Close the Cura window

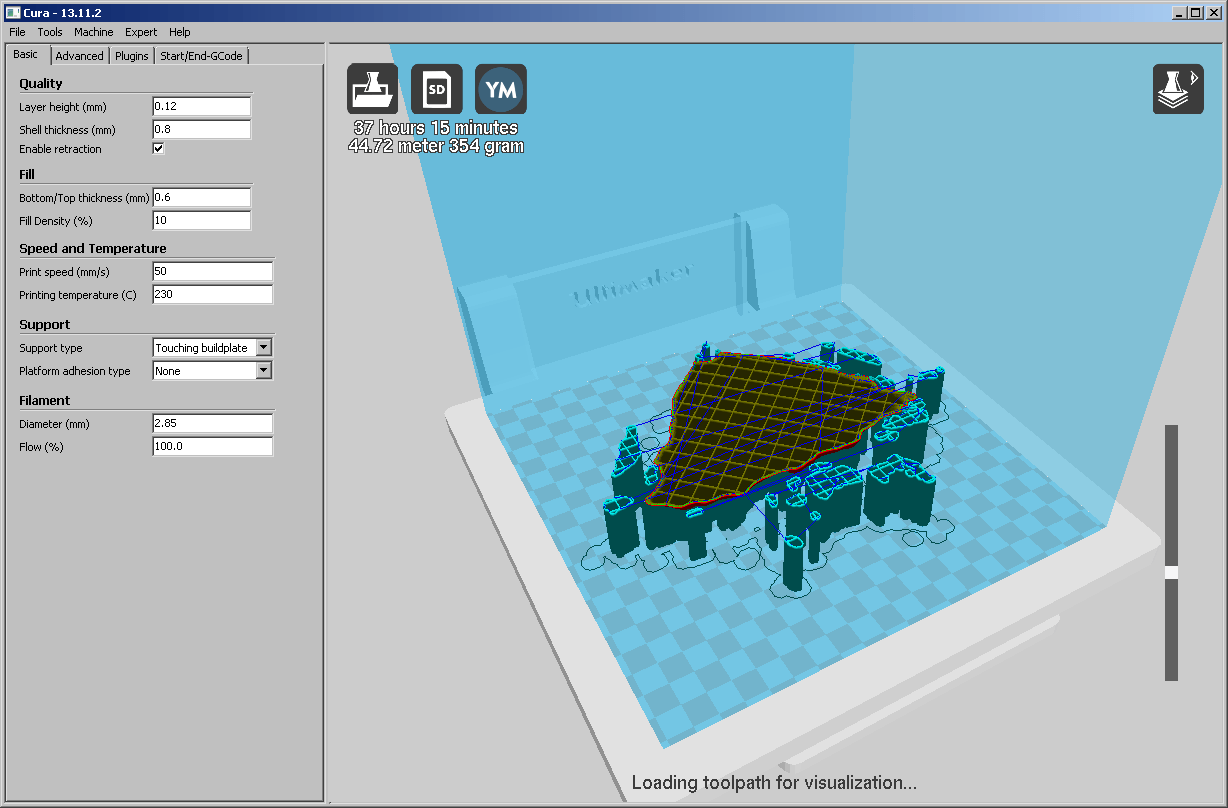pos(1214,12)
